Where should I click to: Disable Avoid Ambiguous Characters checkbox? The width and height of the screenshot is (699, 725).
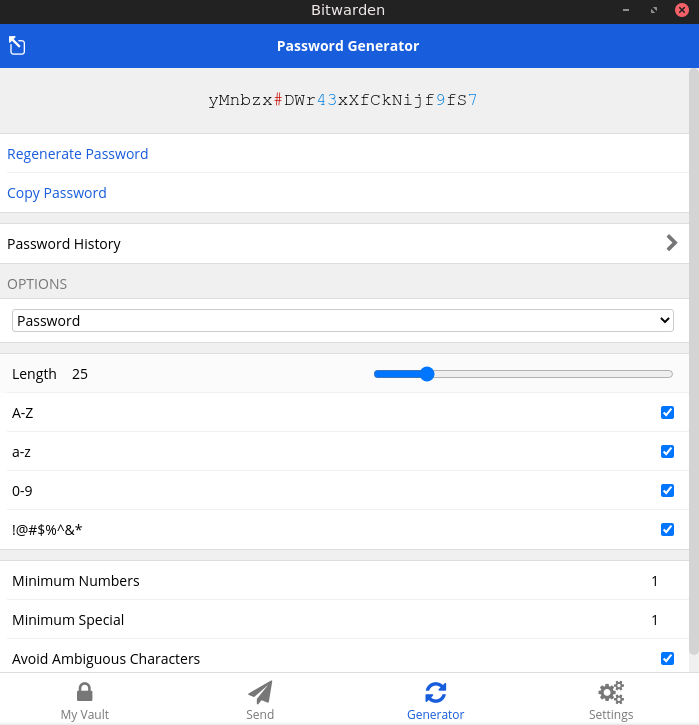coord(667,658)
